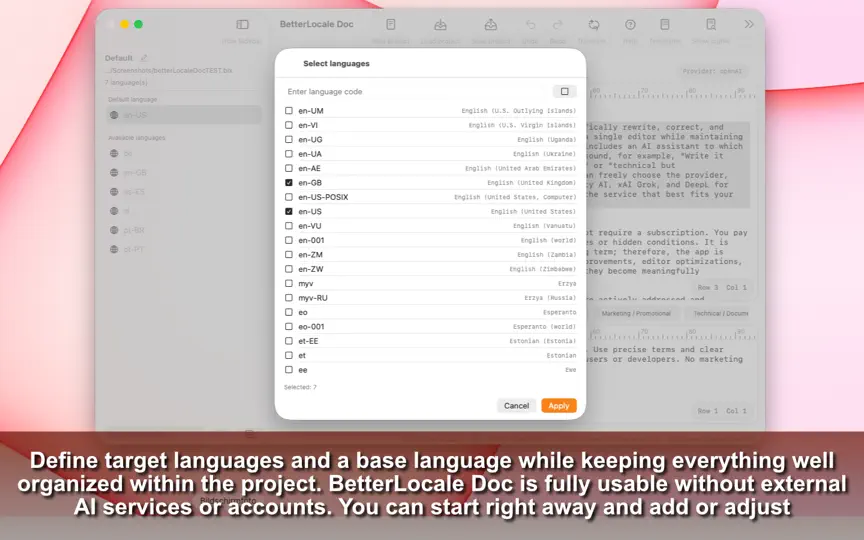This screenshot has height=540, width=864.
Task: Click the 'Esperanto' description text
Action: [x=560, y=312]
